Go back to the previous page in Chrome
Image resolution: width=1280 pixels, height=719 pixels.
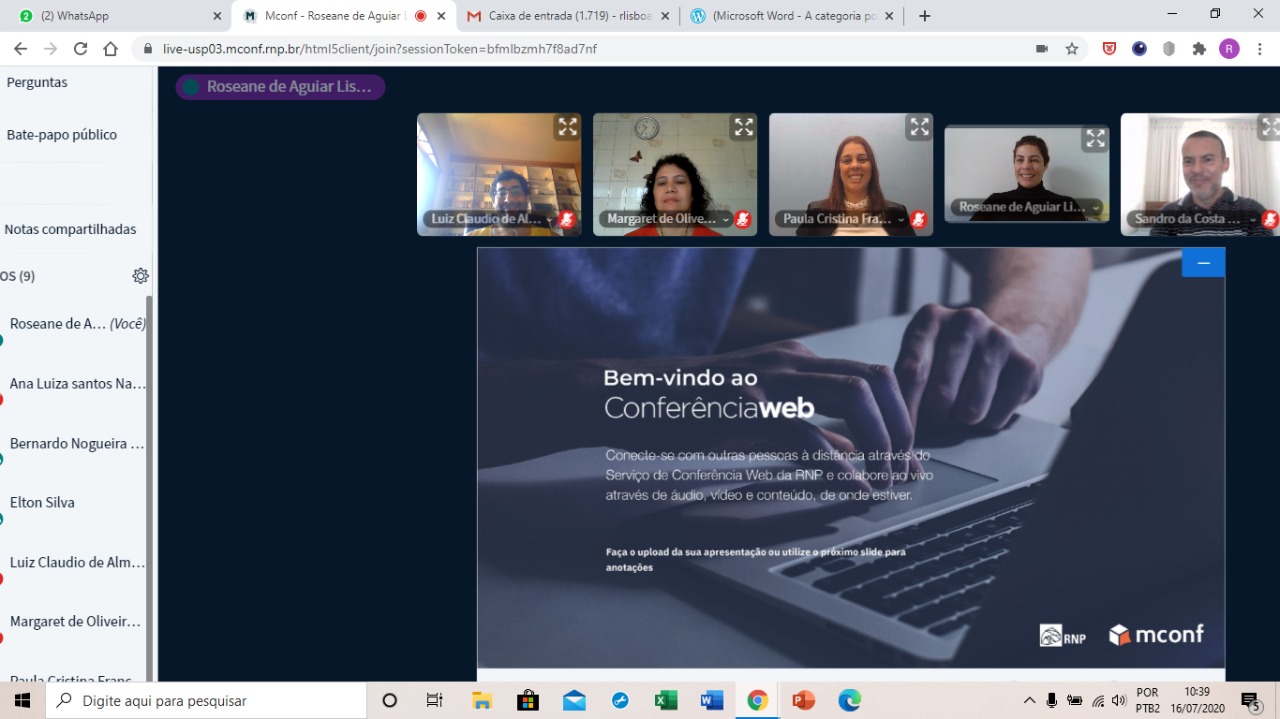coord(21,48)
